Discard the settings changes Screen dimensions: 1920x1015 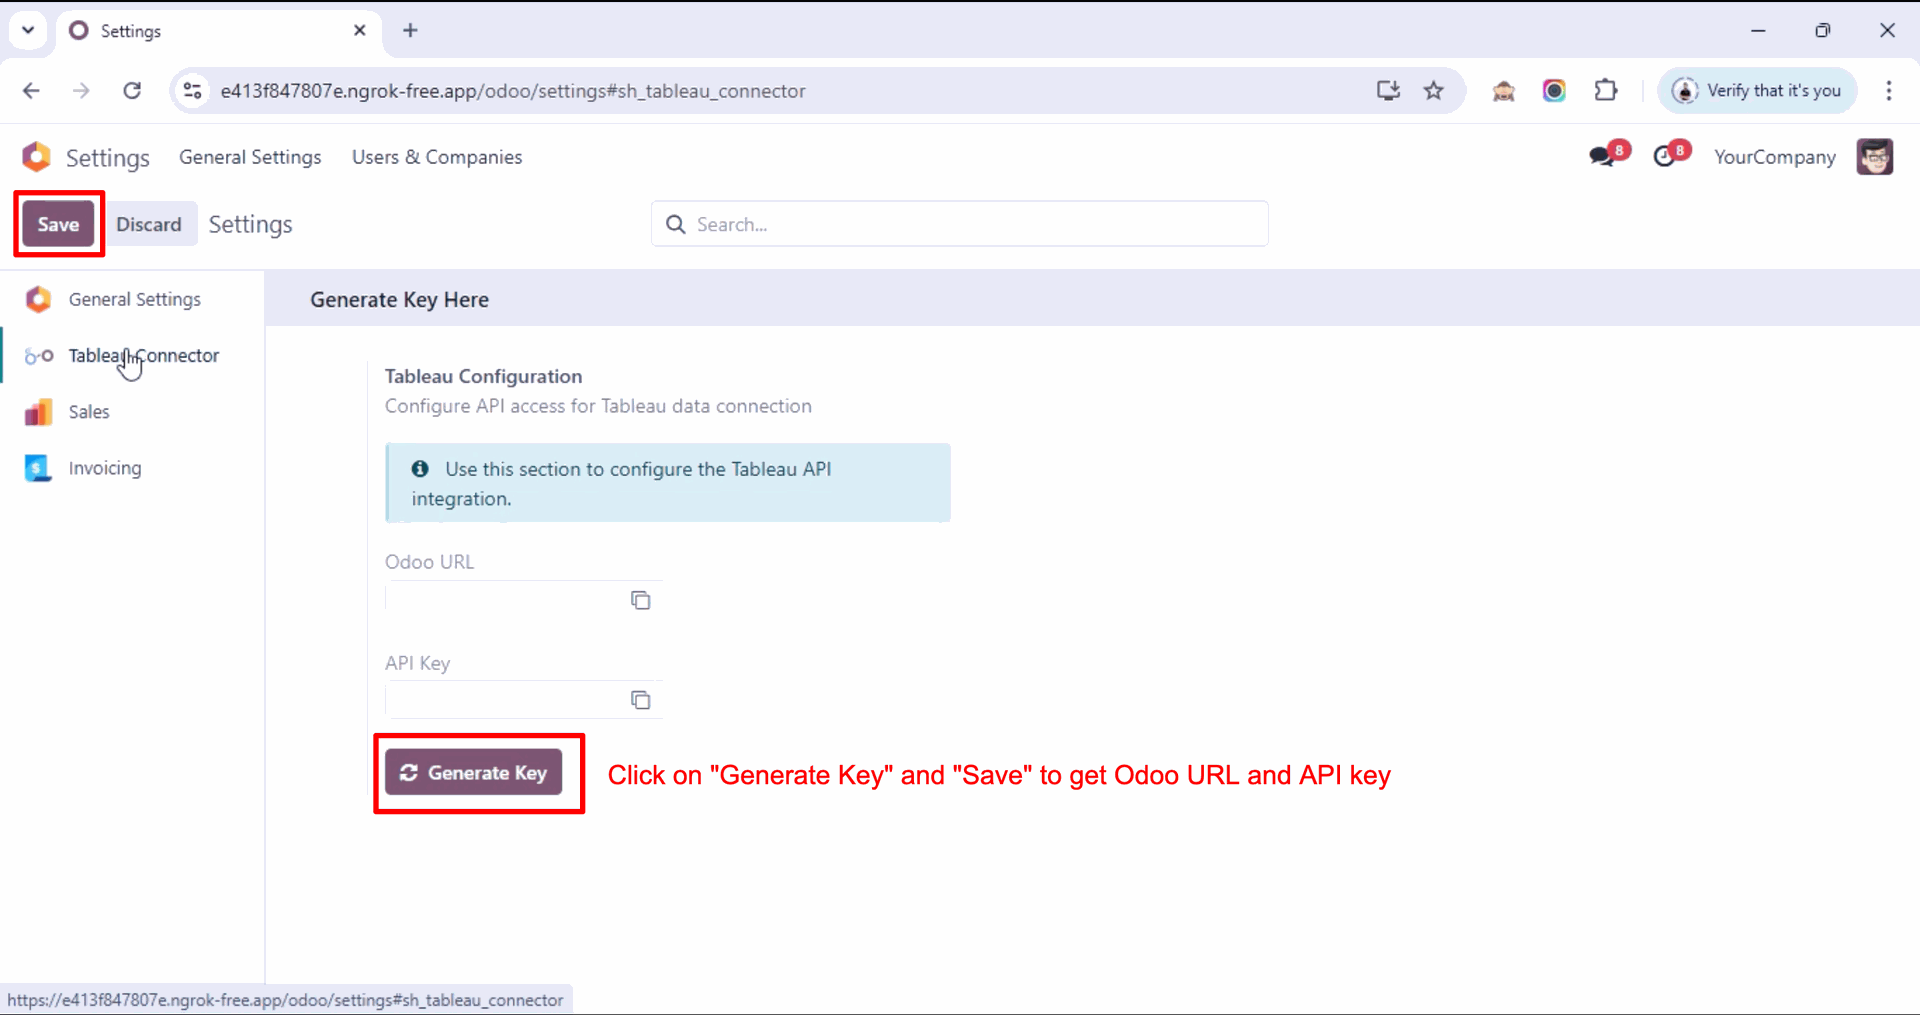pyautogui.click(x=149, y=224)
